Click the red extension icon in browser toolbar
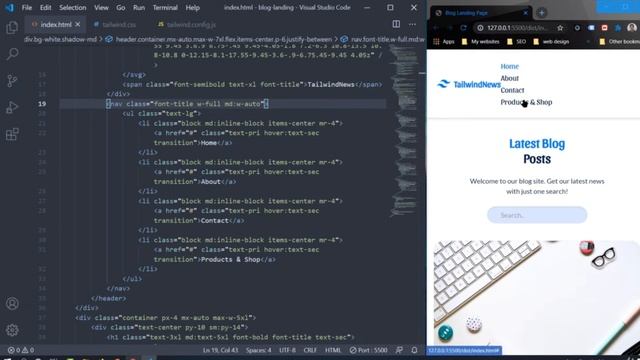 pos(604,28)
